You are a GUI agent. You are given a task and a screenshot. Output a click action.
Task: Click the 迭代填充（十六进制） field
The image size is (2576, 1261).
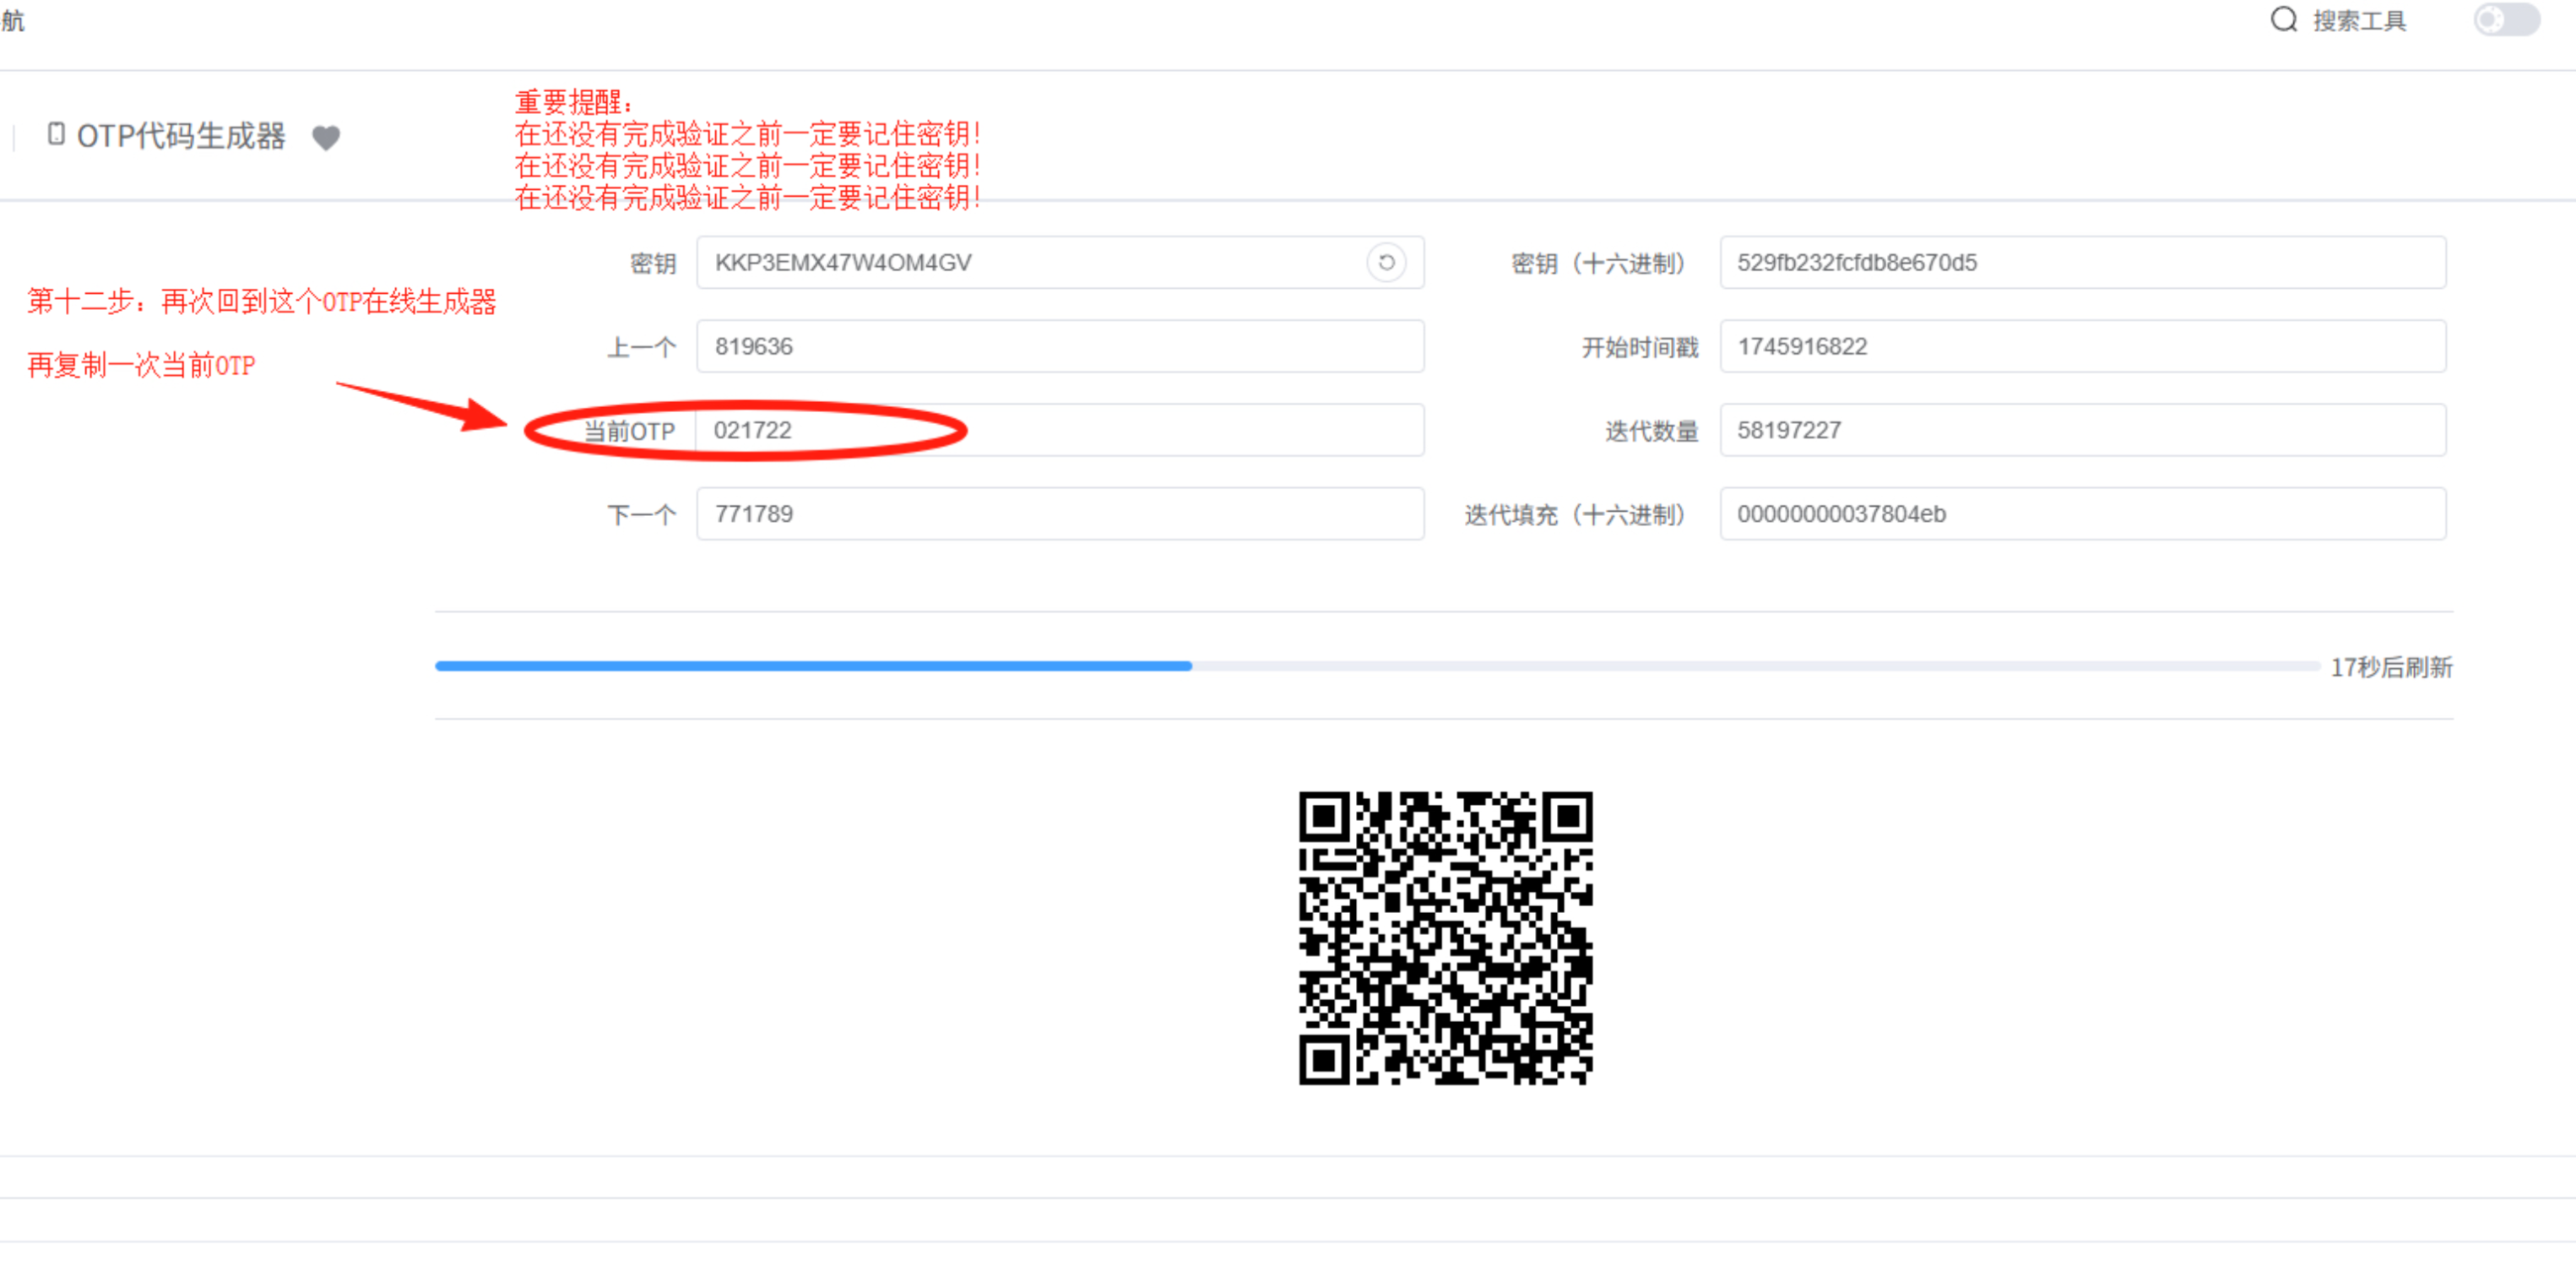(x=2083, y=514)
